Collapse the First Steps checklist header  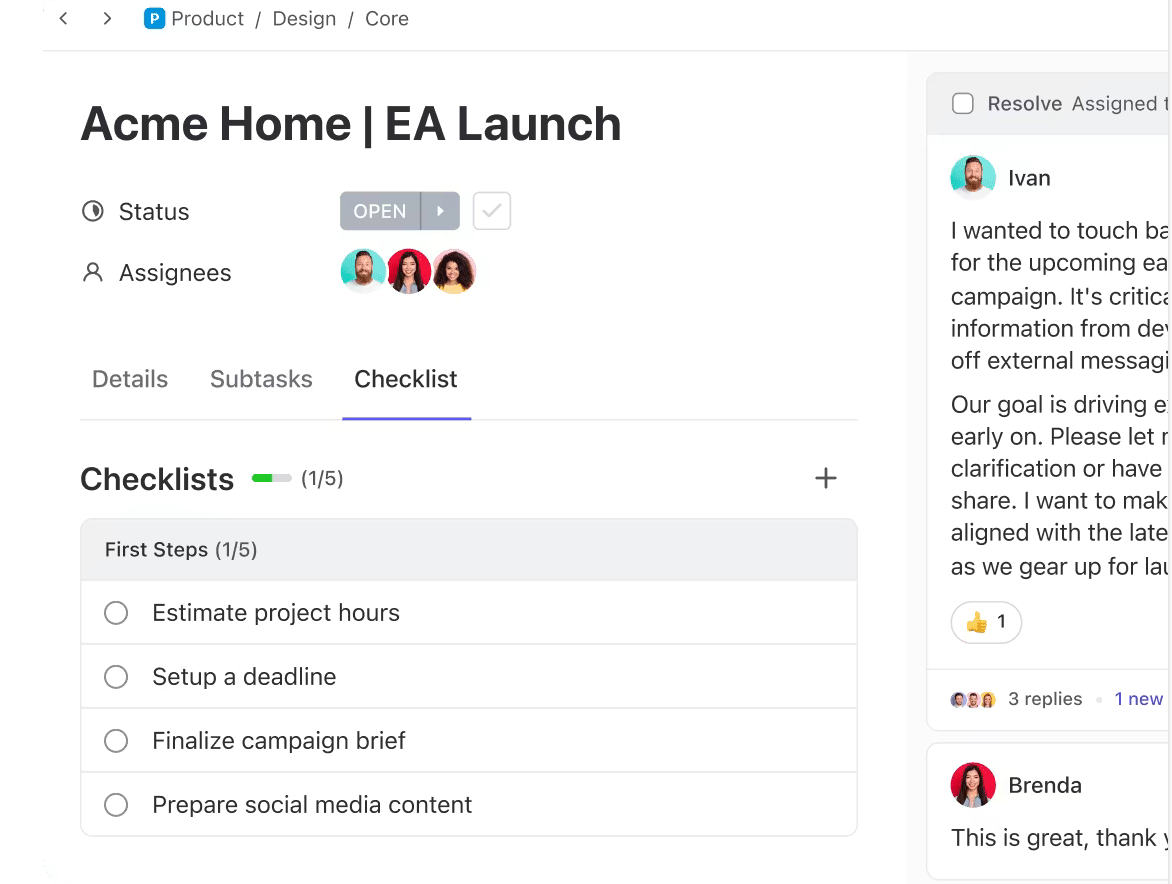tap(181, 550)
